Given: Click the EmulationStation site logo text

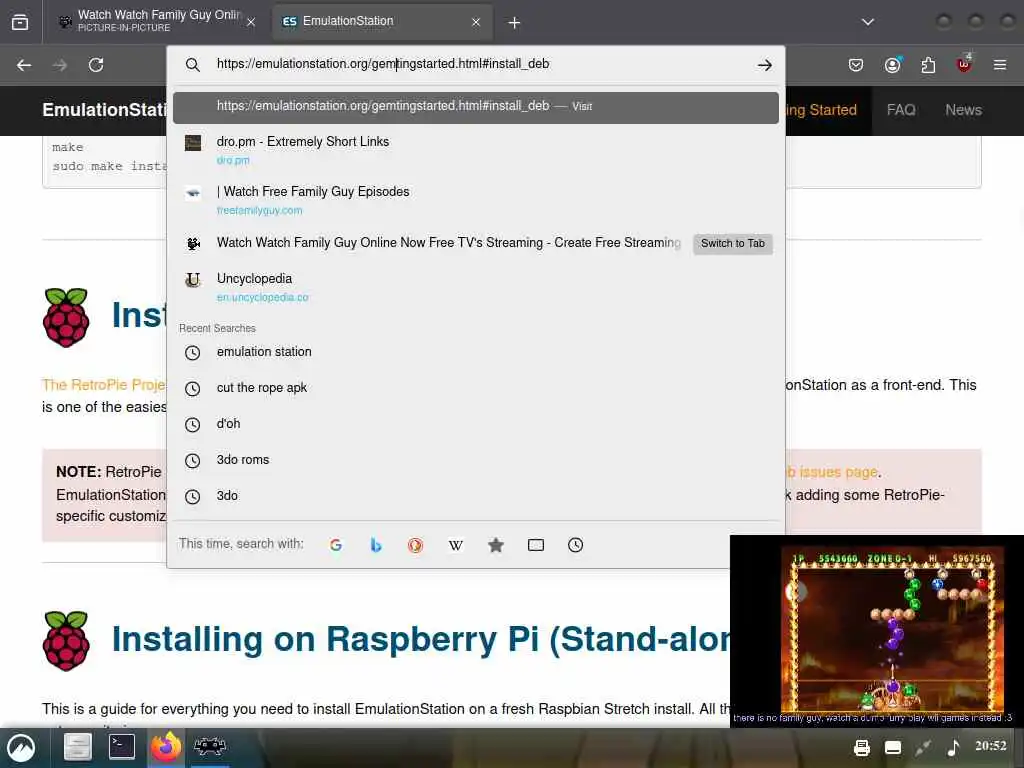Looking at the screenshot, I should 104,110.
